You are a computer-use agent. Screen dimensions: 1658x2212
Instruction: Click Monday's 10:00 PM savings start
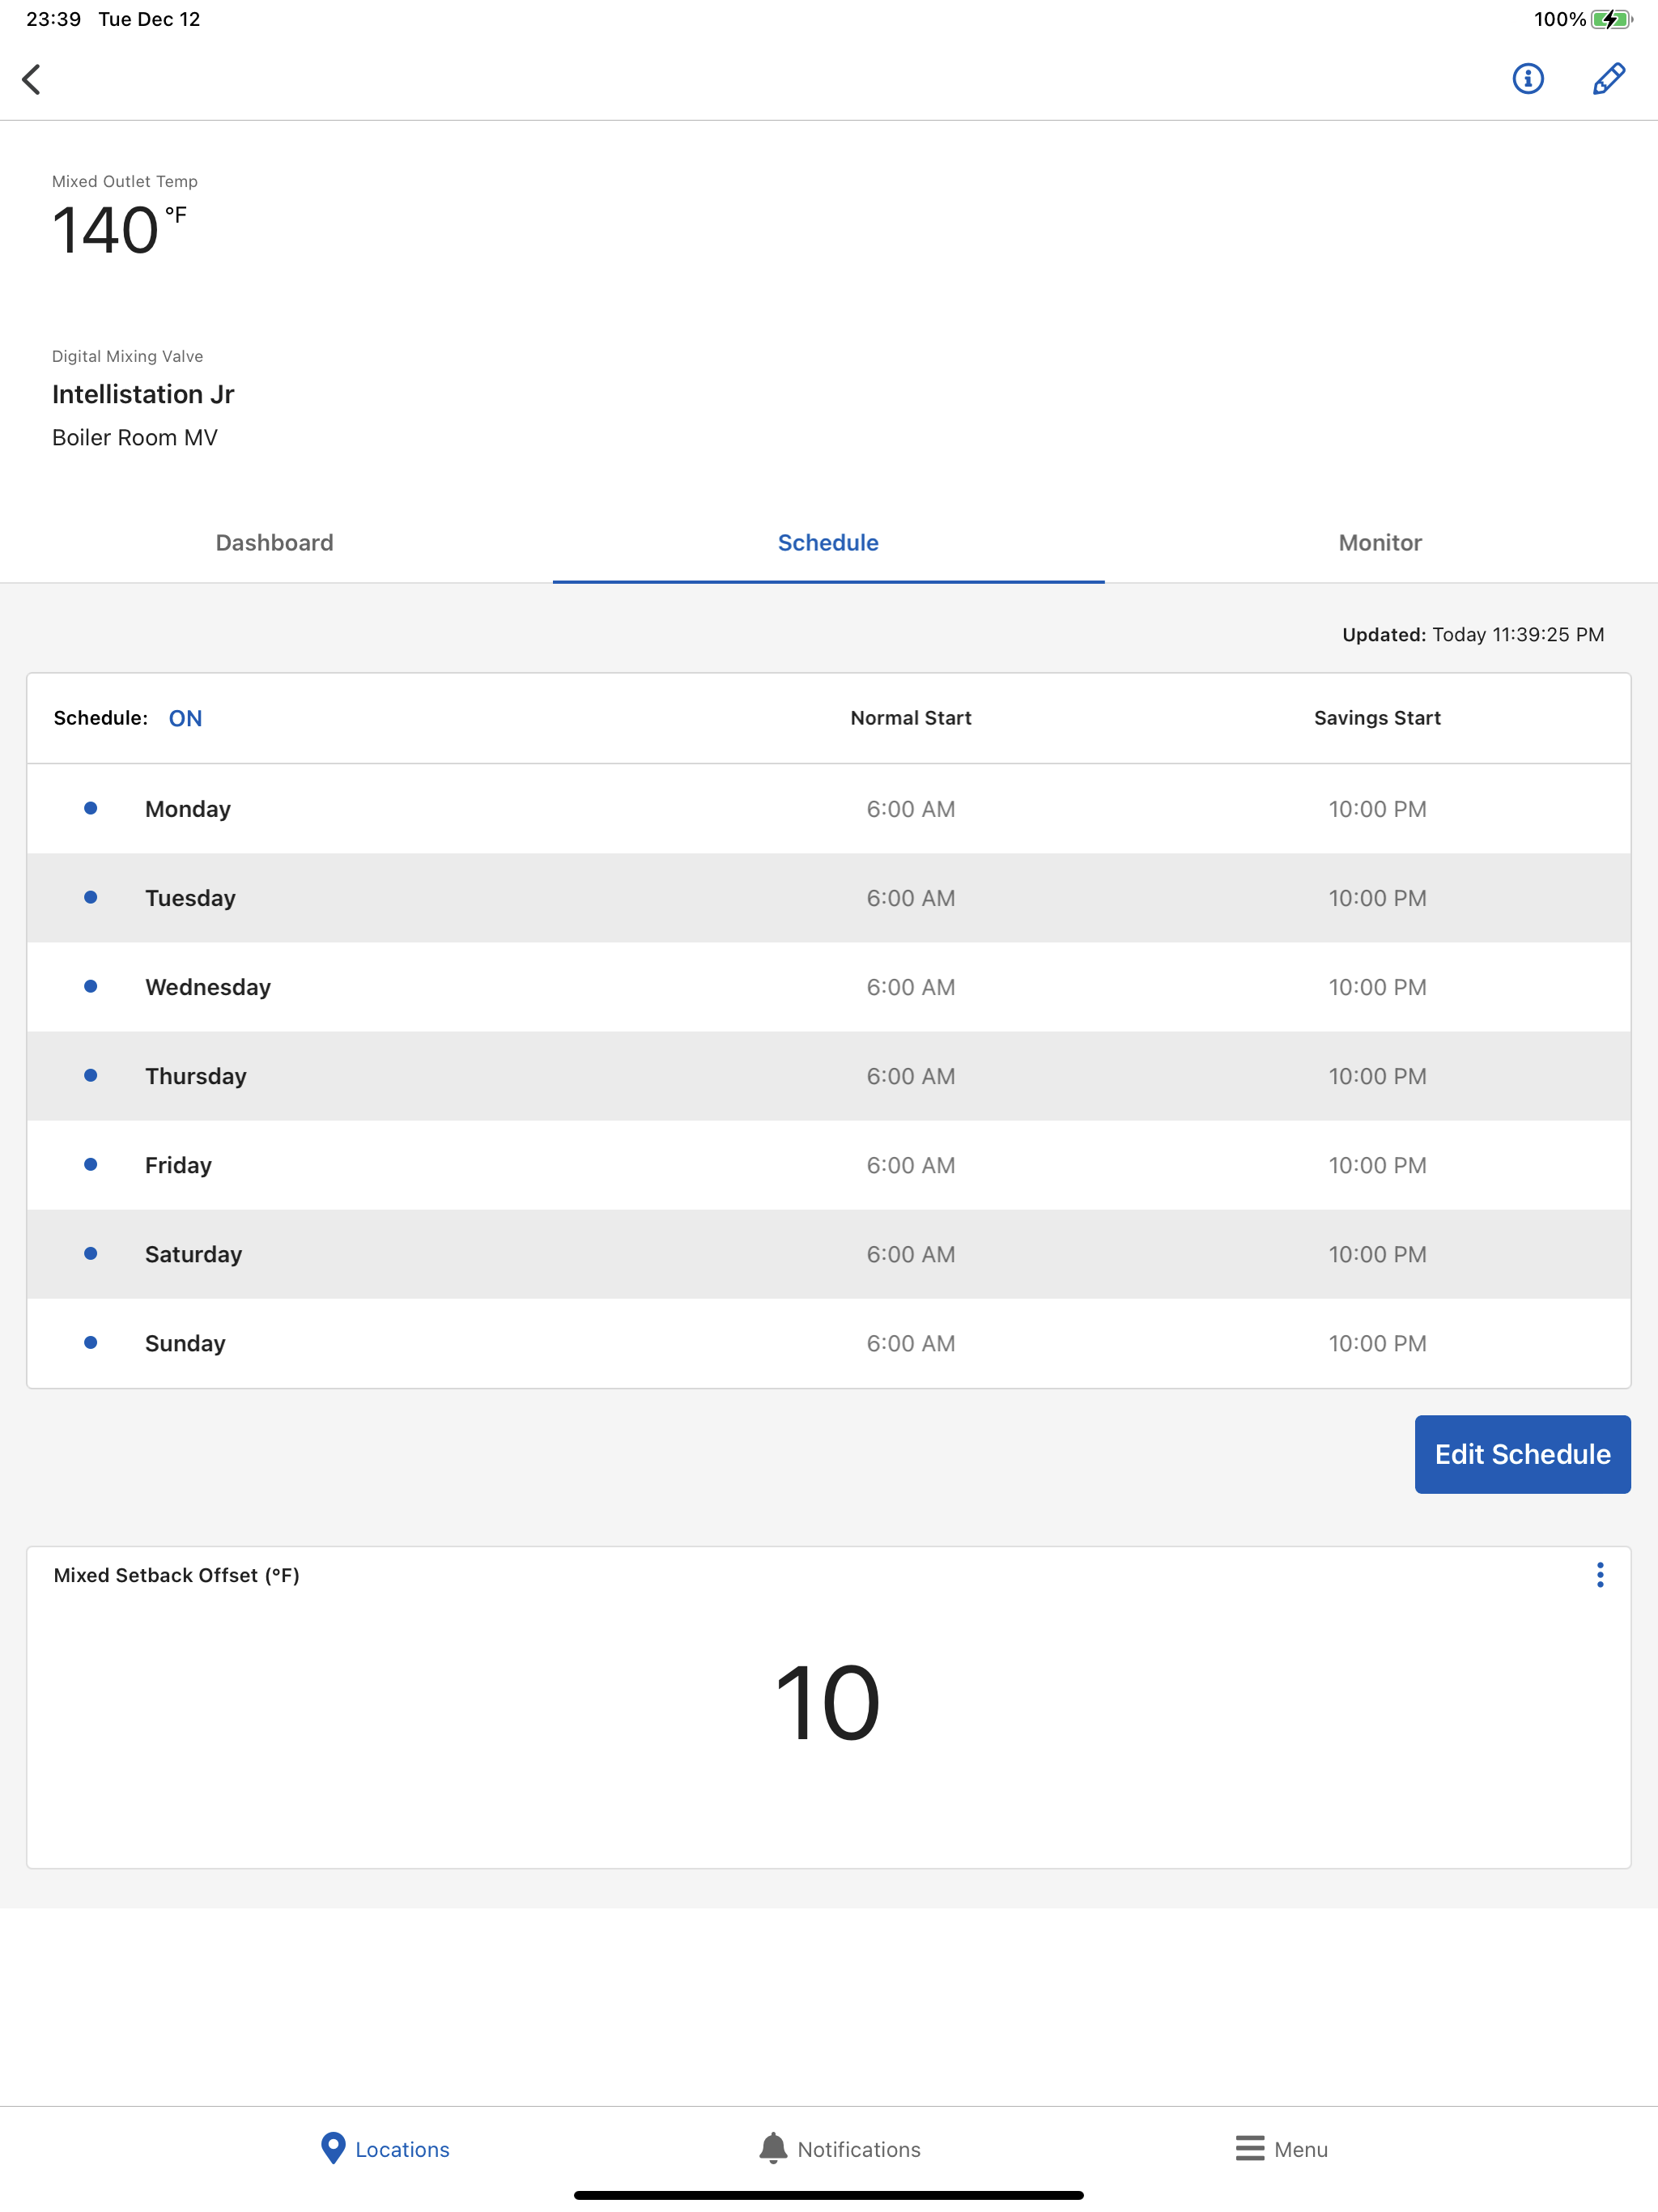pyautogui.click(x=1377, y=809)
